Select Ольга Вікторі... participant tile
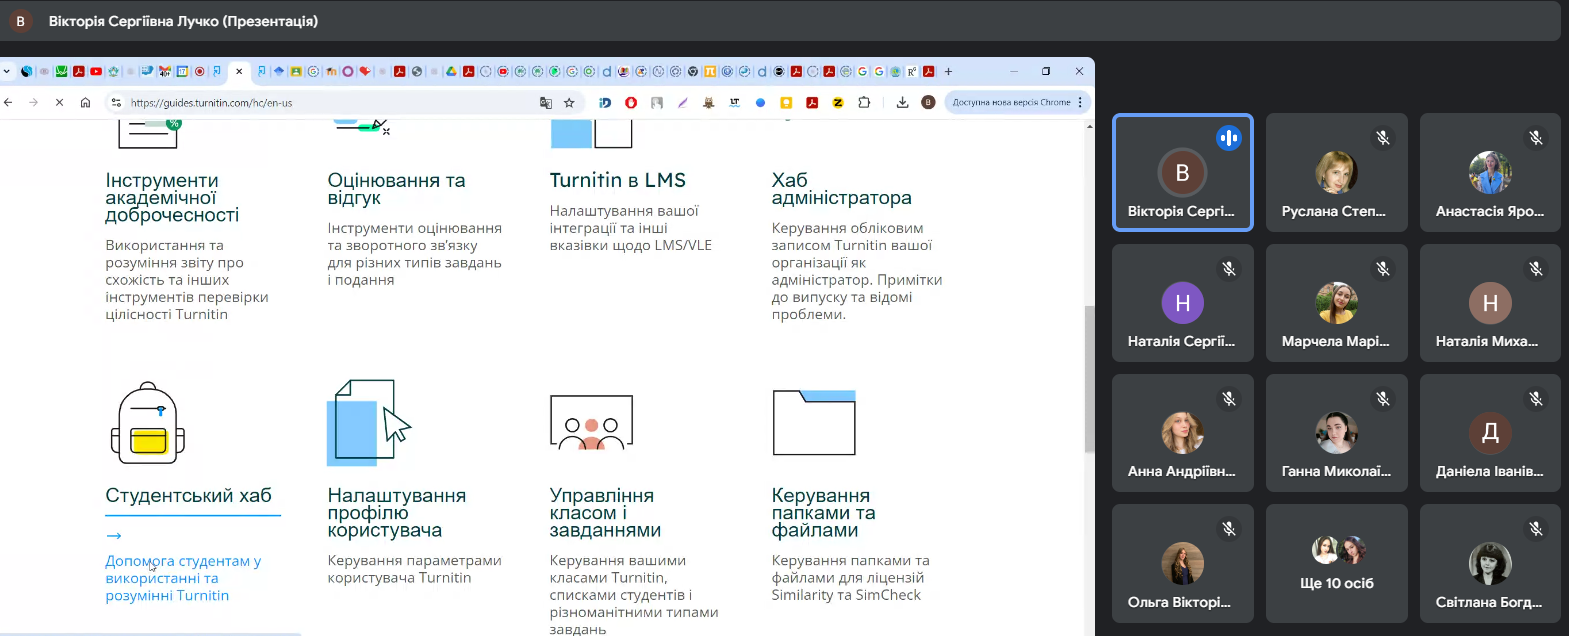1569x636 pixels. click(1182, 563)
